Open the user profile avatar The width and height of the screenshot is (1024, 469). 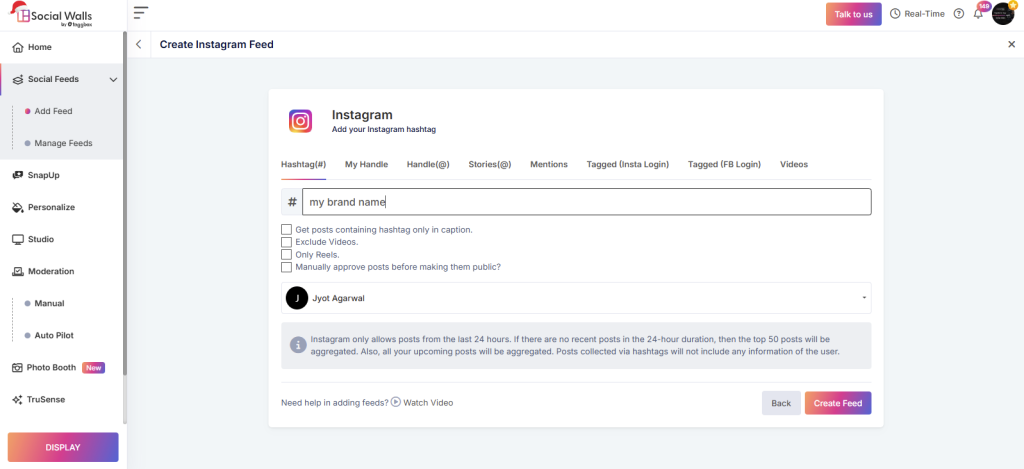pos(1002,14)
